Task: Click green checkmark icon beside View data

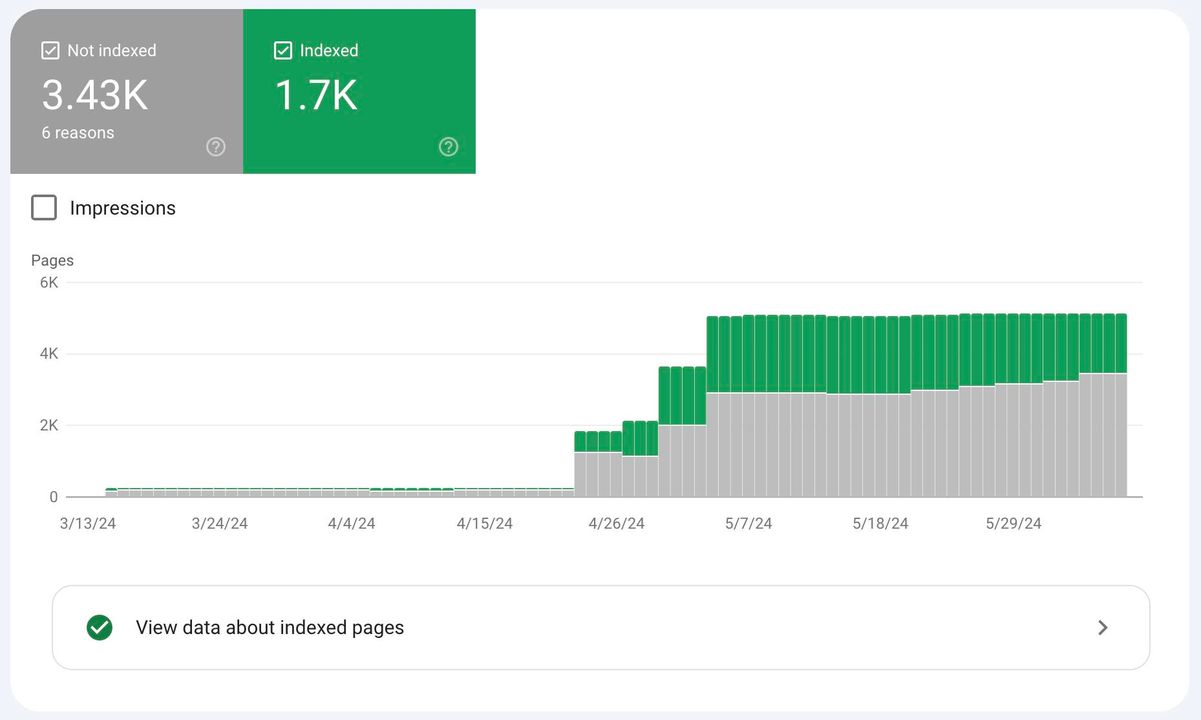Action: (x=99, y=628)
